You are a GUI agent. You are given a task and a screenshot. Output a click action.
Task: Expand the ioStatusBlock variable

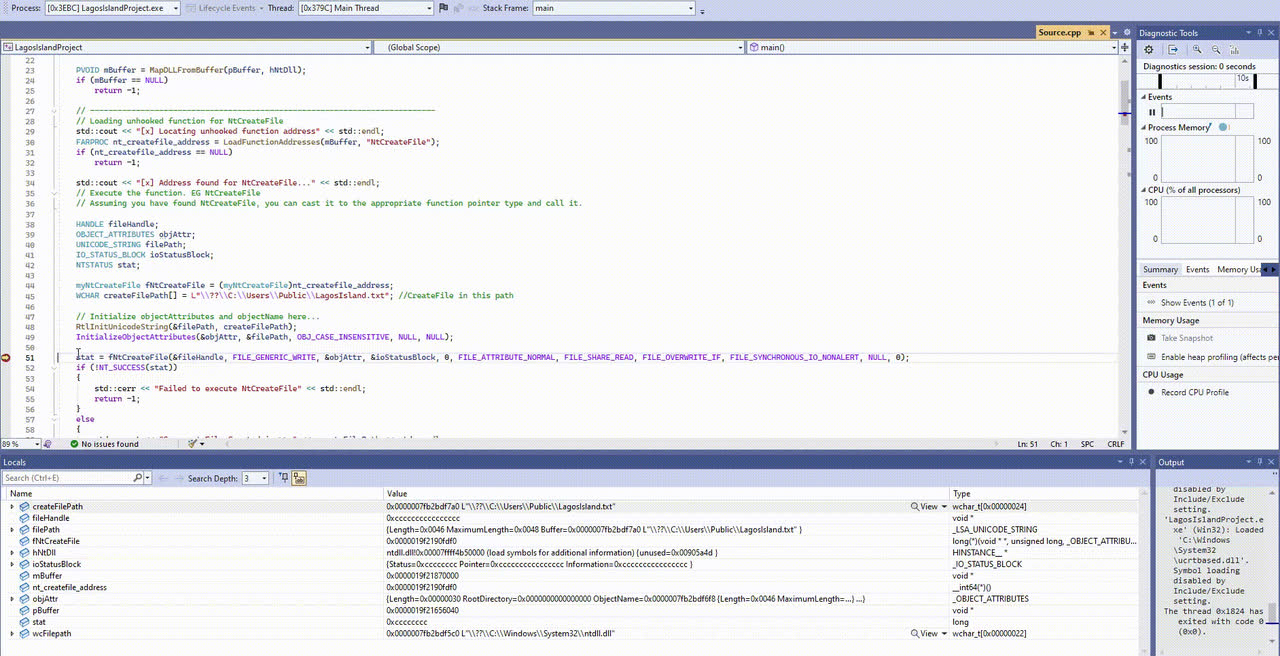(12, 565)
